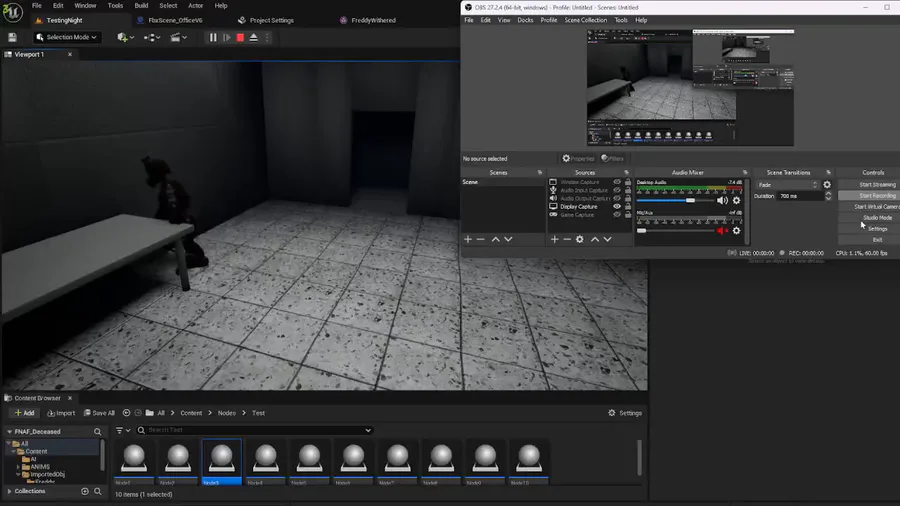
Task: Eject from the player controller
Action: [254, 37]
